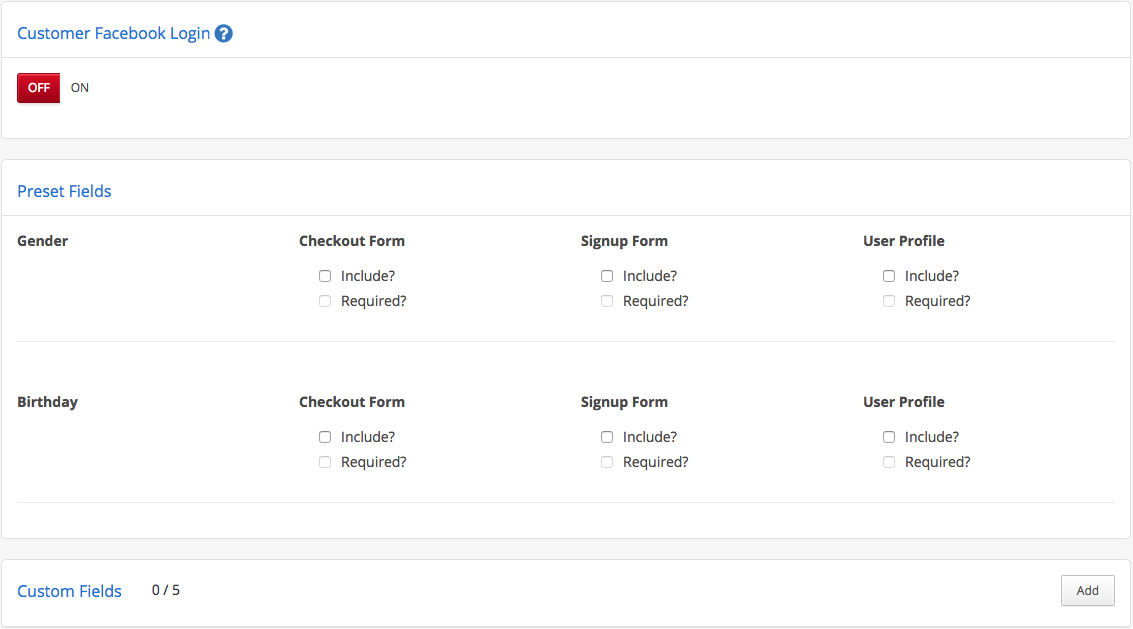Tick Birthday User Profile Include checkbox

[889, 437]
